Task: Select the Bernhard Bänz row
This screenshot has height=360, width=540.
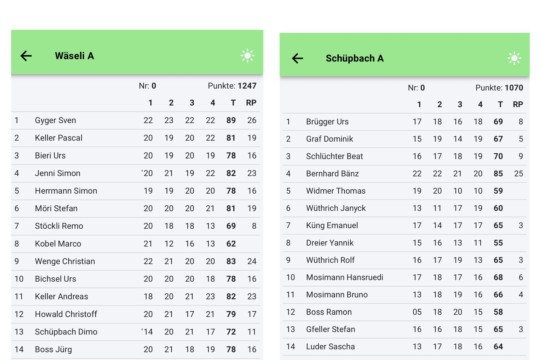Action: (405, 174)
